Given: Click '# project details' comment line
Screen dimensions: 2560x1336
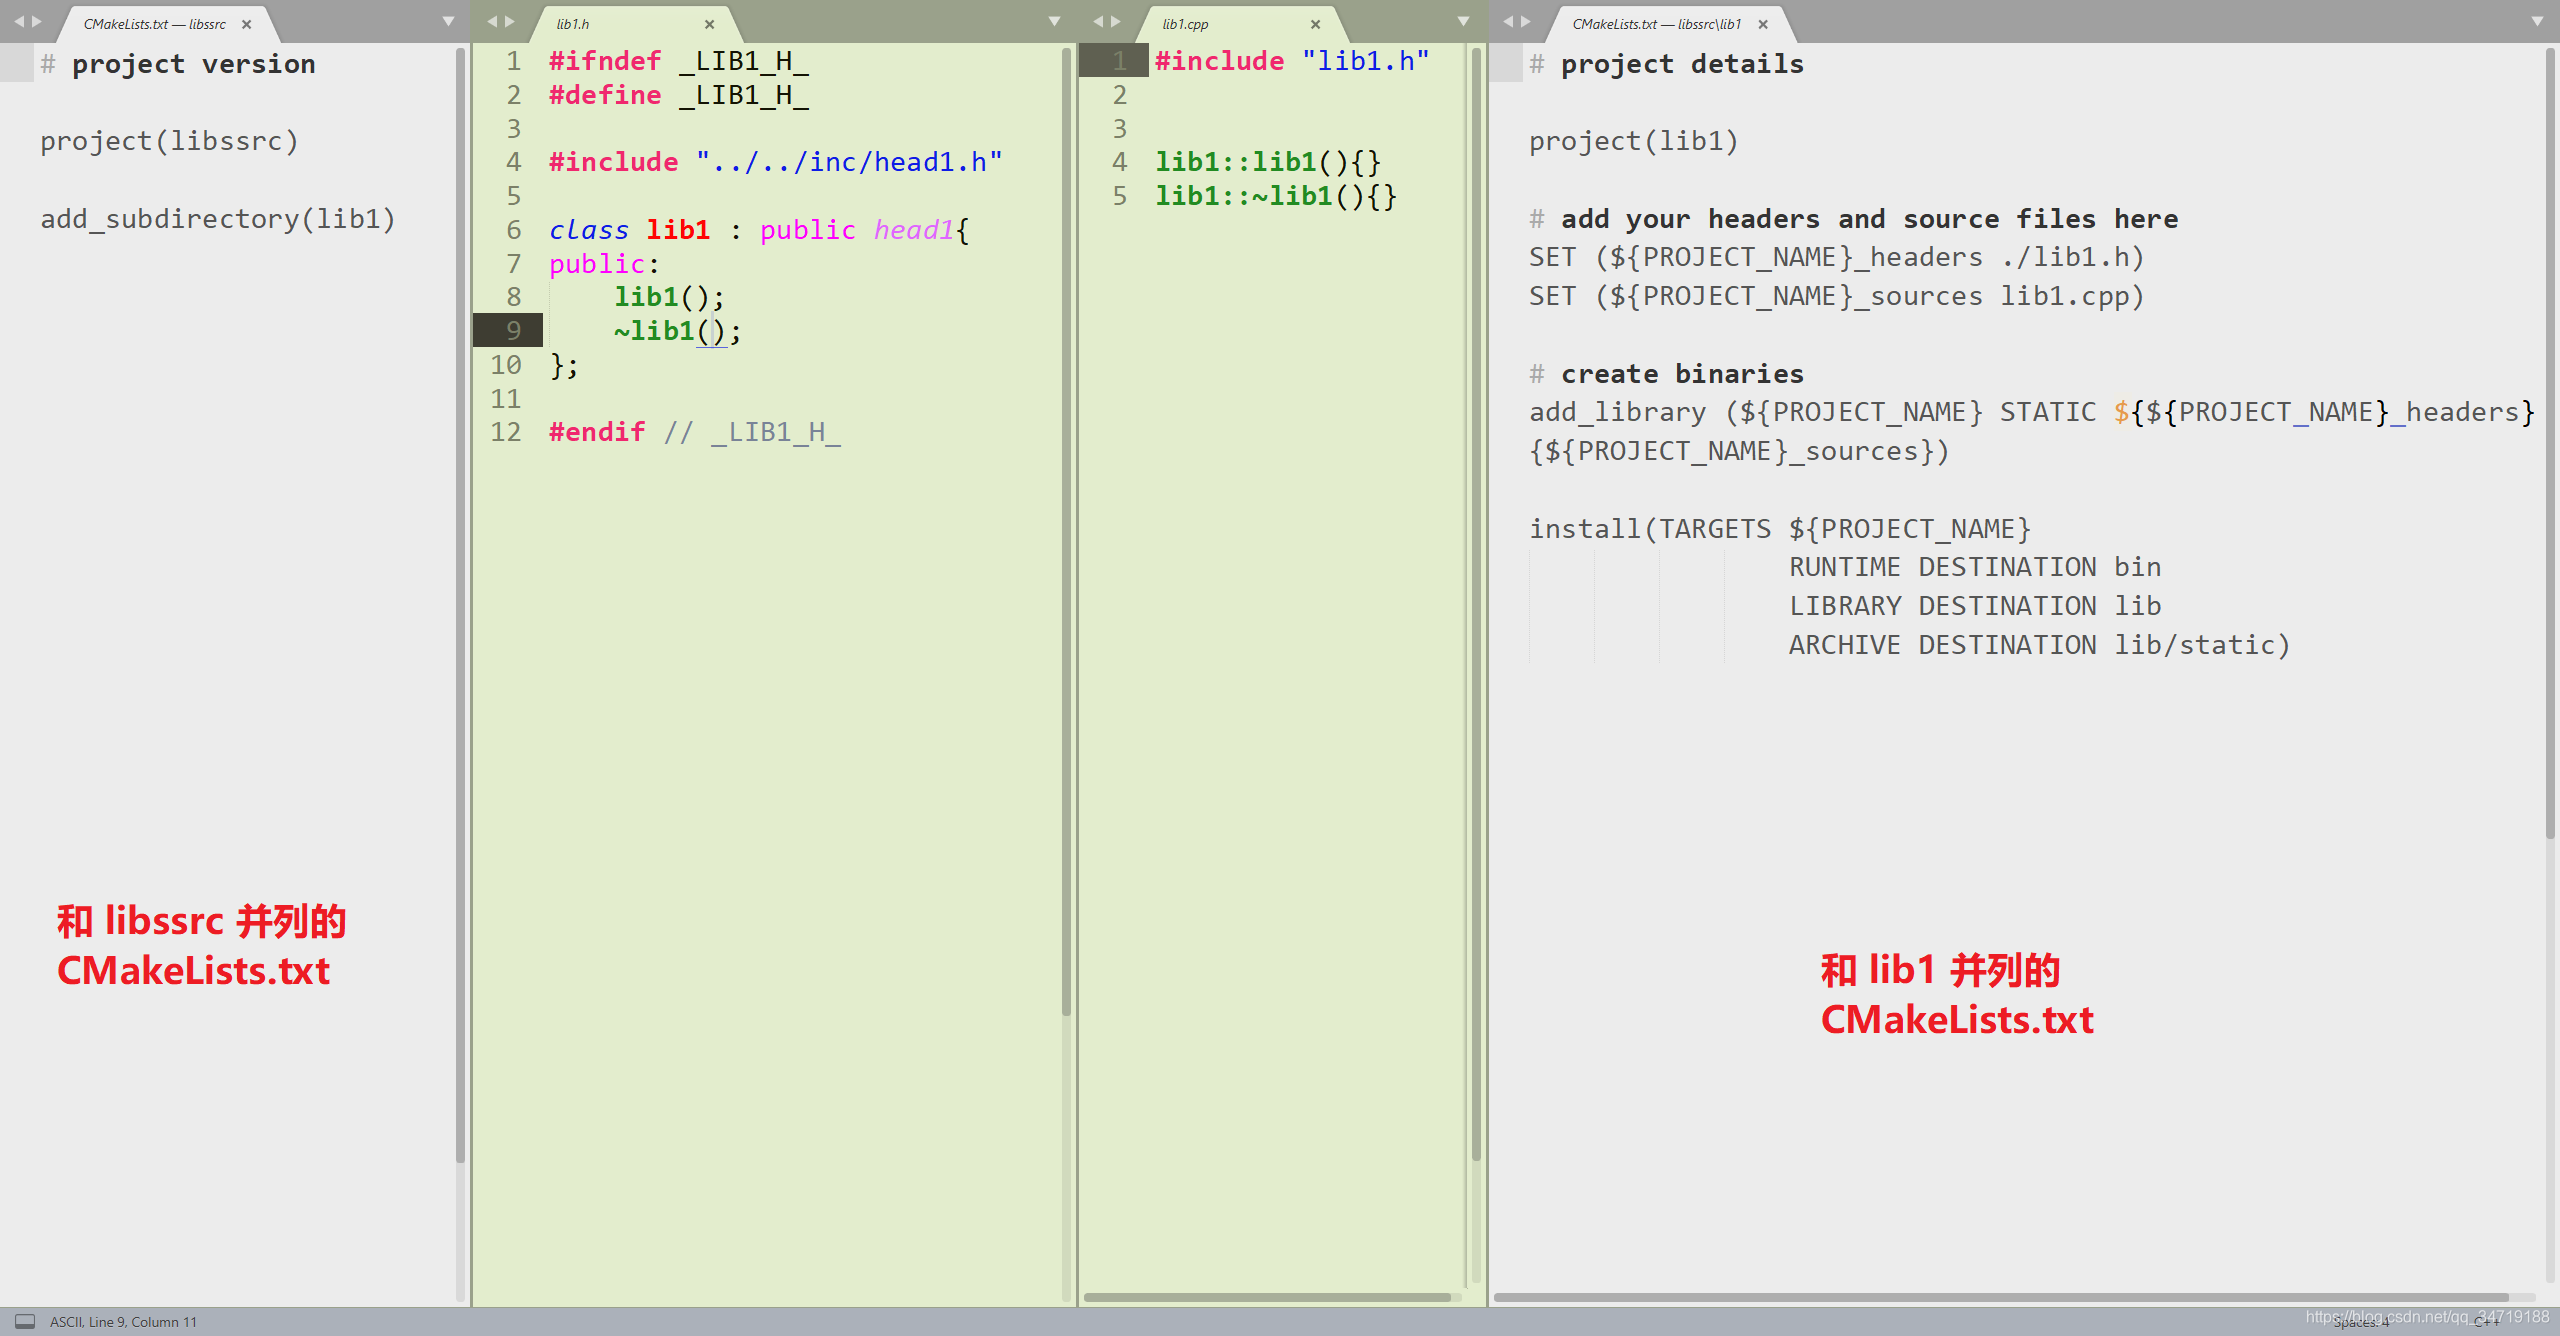Looking at the screenshot, I should click(1667, 64).
